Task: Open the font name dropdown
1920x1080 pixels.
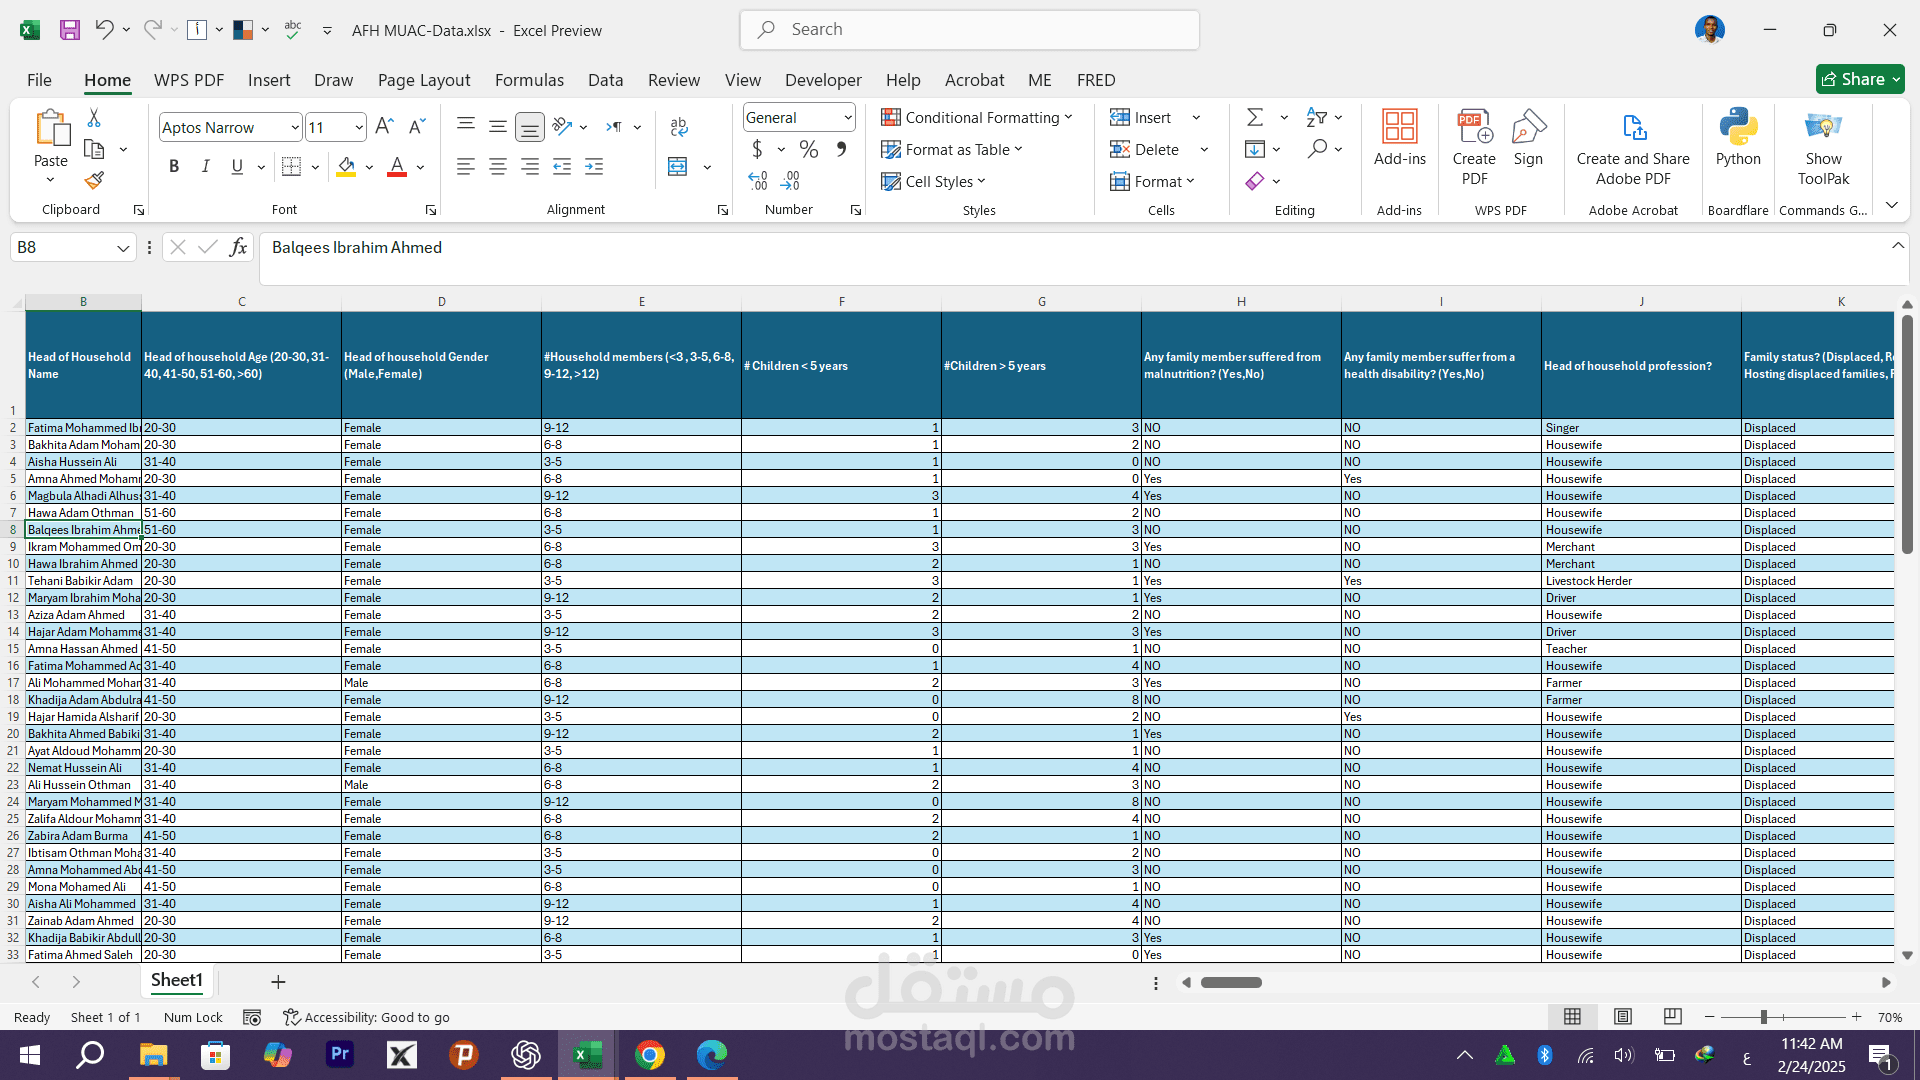Action: pyautogui.click(x=295, y=127)
